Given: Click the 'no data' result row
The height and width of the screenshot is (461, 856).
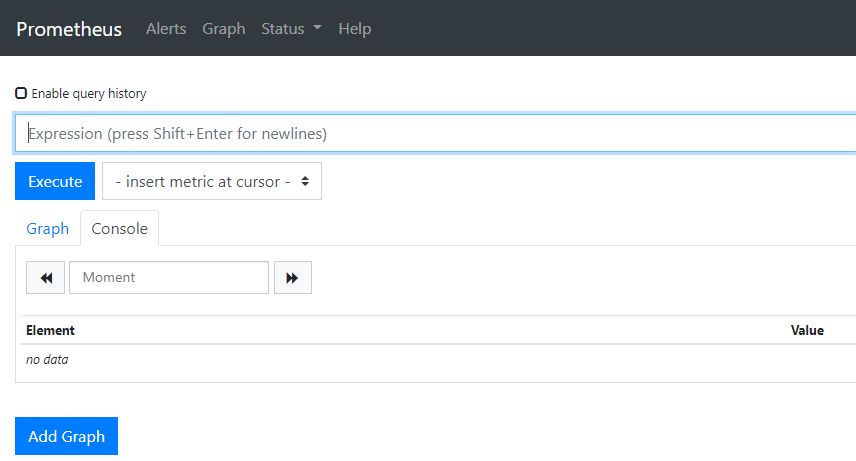Looking at the screenshot, I should click(47, 360).
